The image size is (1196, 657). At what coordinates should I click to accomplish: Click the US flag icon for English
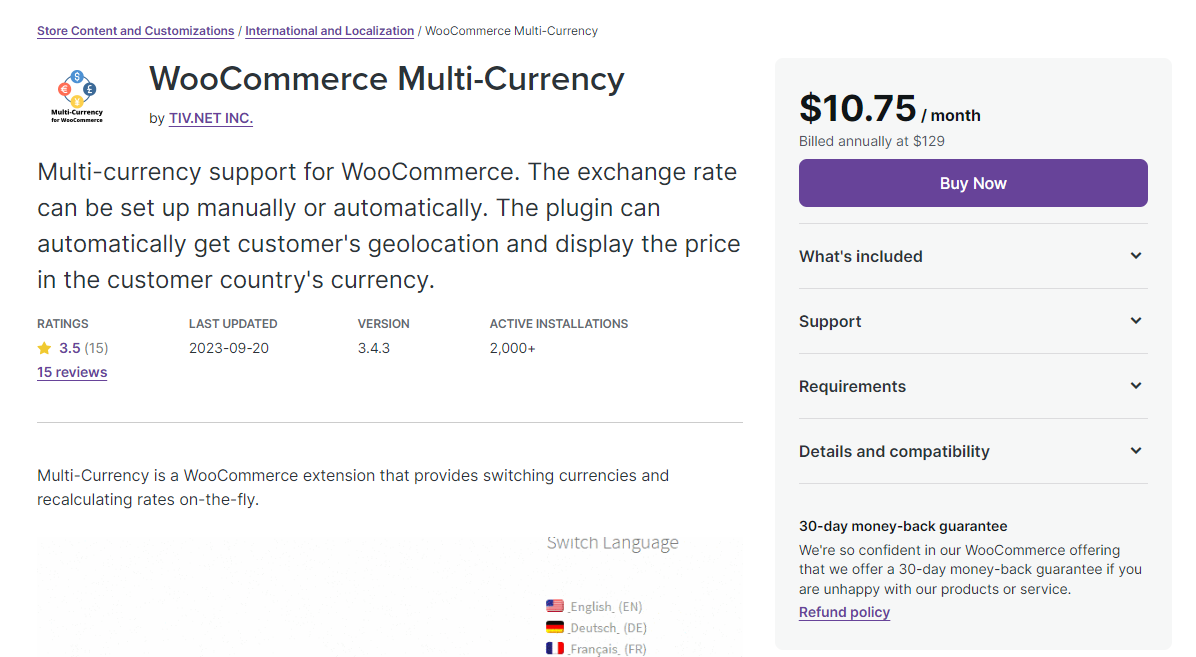tap(555, 606)
